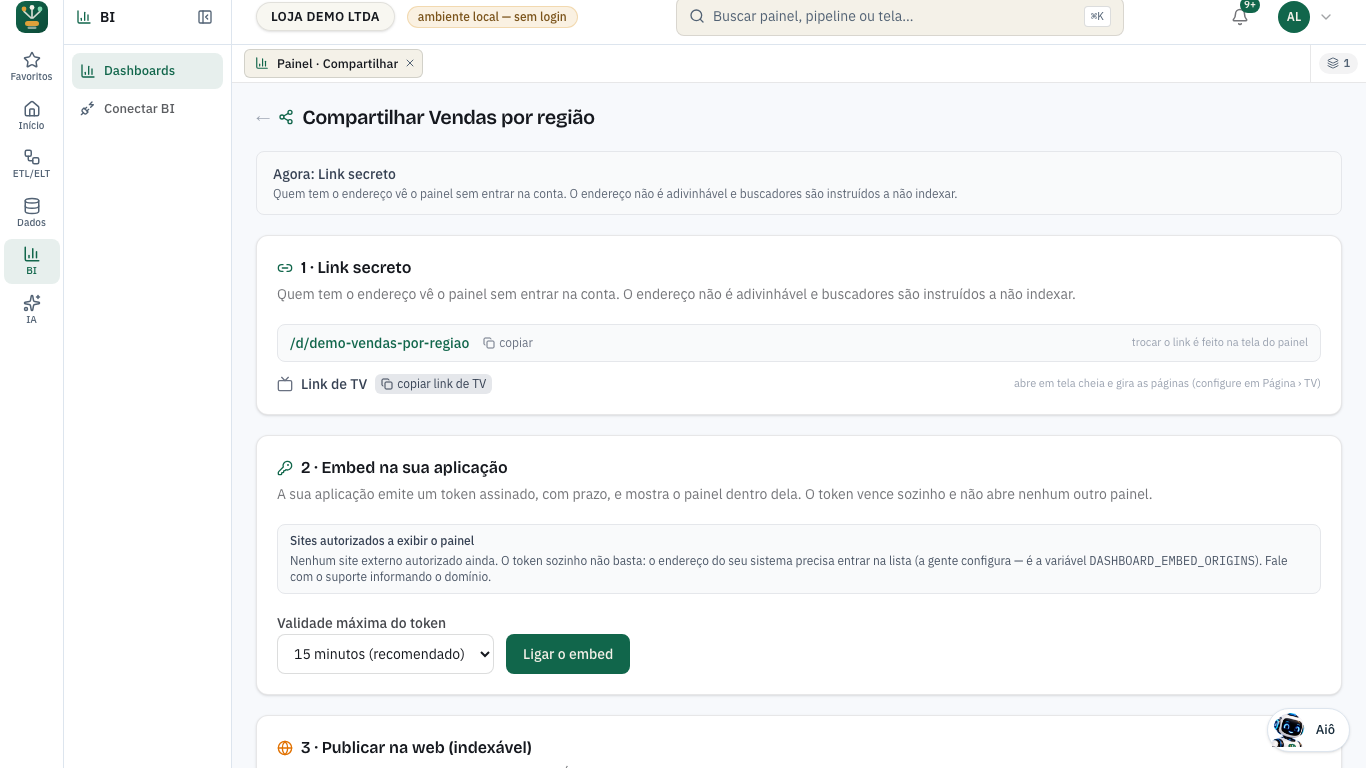This screenshot has width=1366, height=768.
Task: Copy the secret link address
Action: 508,343
